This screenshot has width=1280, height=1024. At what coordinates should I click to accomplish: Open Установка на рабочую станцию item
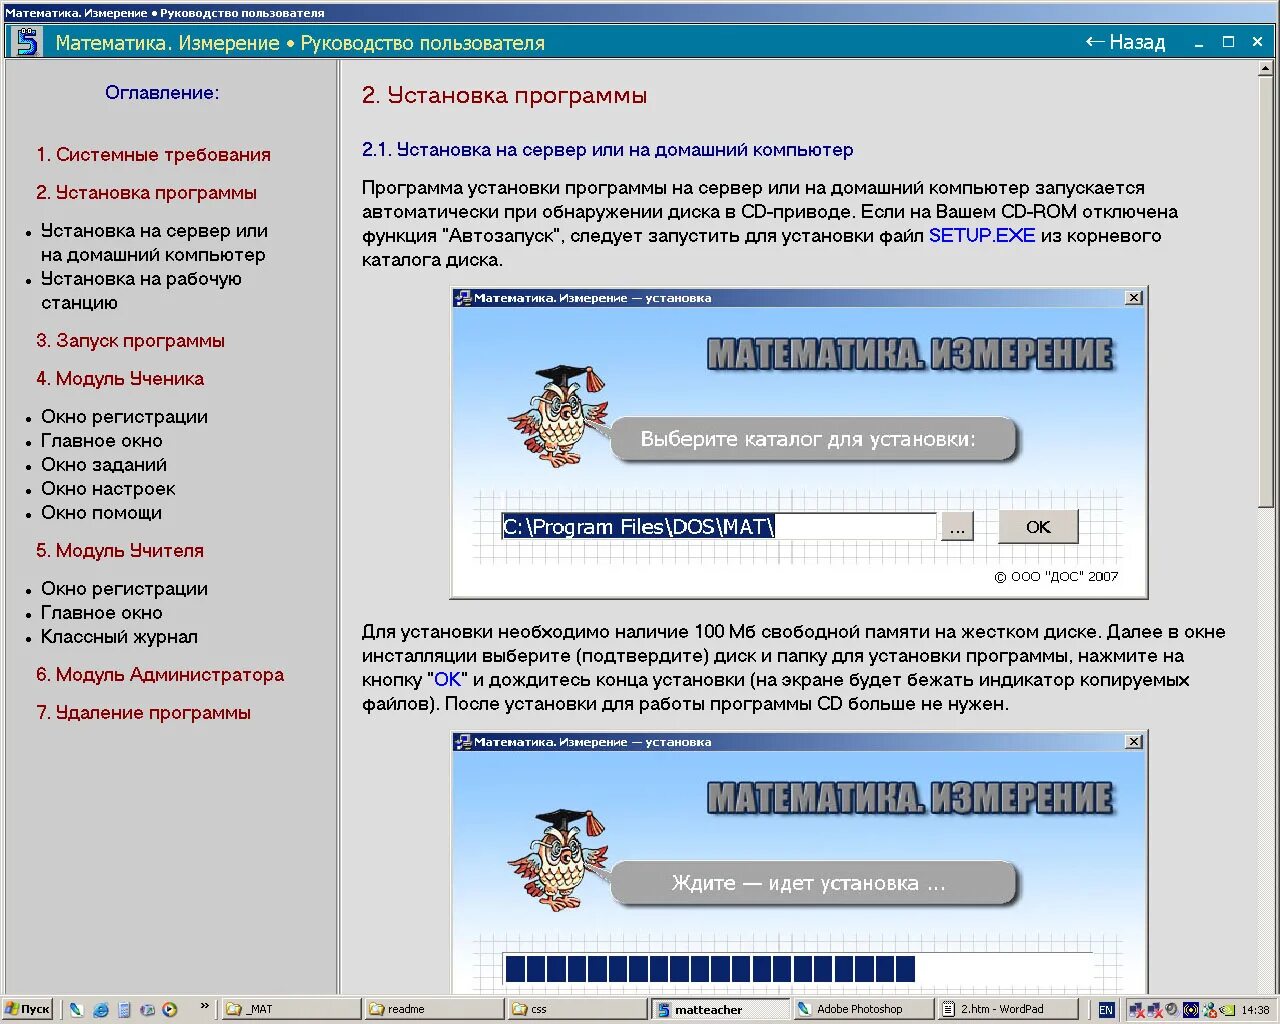(x=141, y=291)
